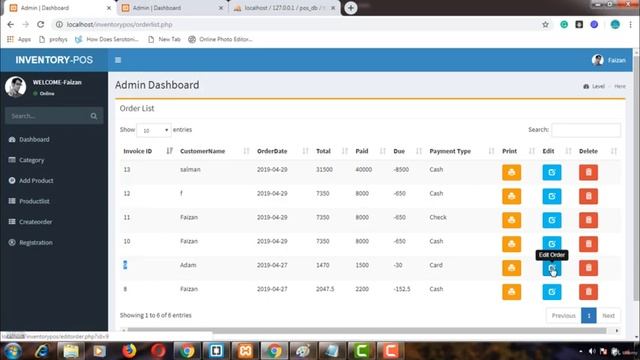This screenshot has width=640, height=360.
Task: Go to Previous page of orders
Action: pos(563,316)
